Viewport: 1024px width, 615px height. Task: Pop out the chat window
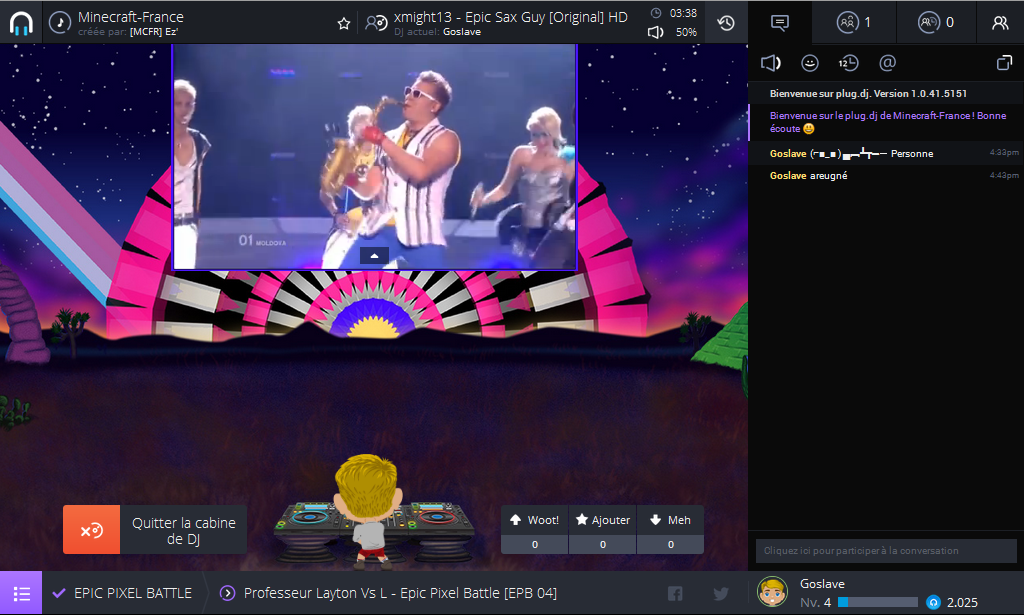(1004, 63)
